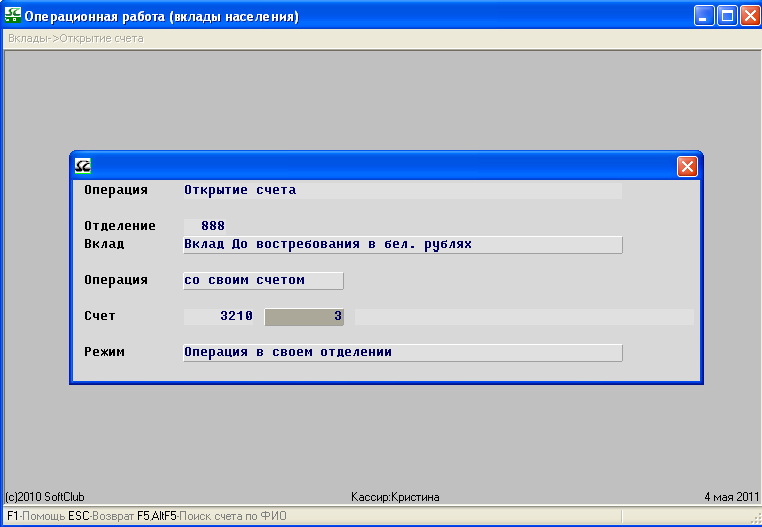Click the ESC-Возврат hint in status bar
This screenshot has width=762, height=527.
point(101,516)
